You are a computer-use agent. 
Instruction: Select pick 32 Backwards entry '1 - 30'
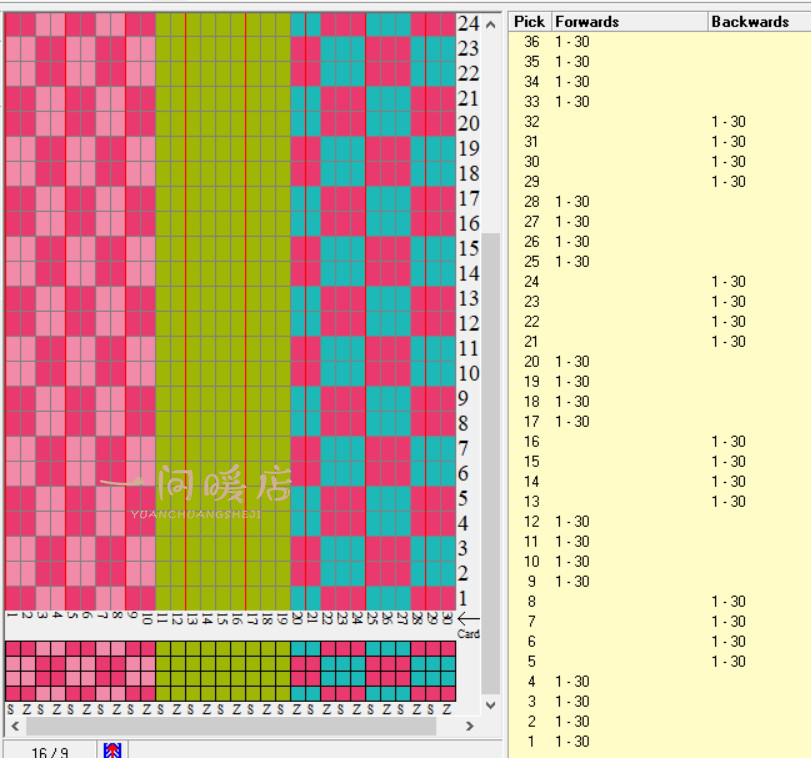pos(728,122)
